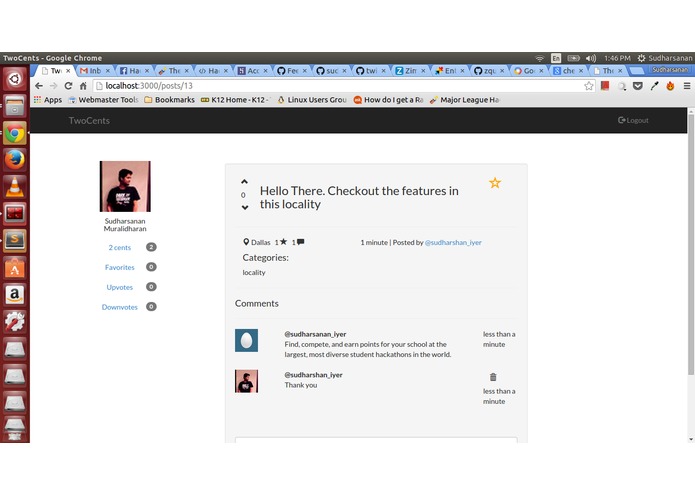Open the Bookmarks folder in bookmarks bar

coord(169,100)
